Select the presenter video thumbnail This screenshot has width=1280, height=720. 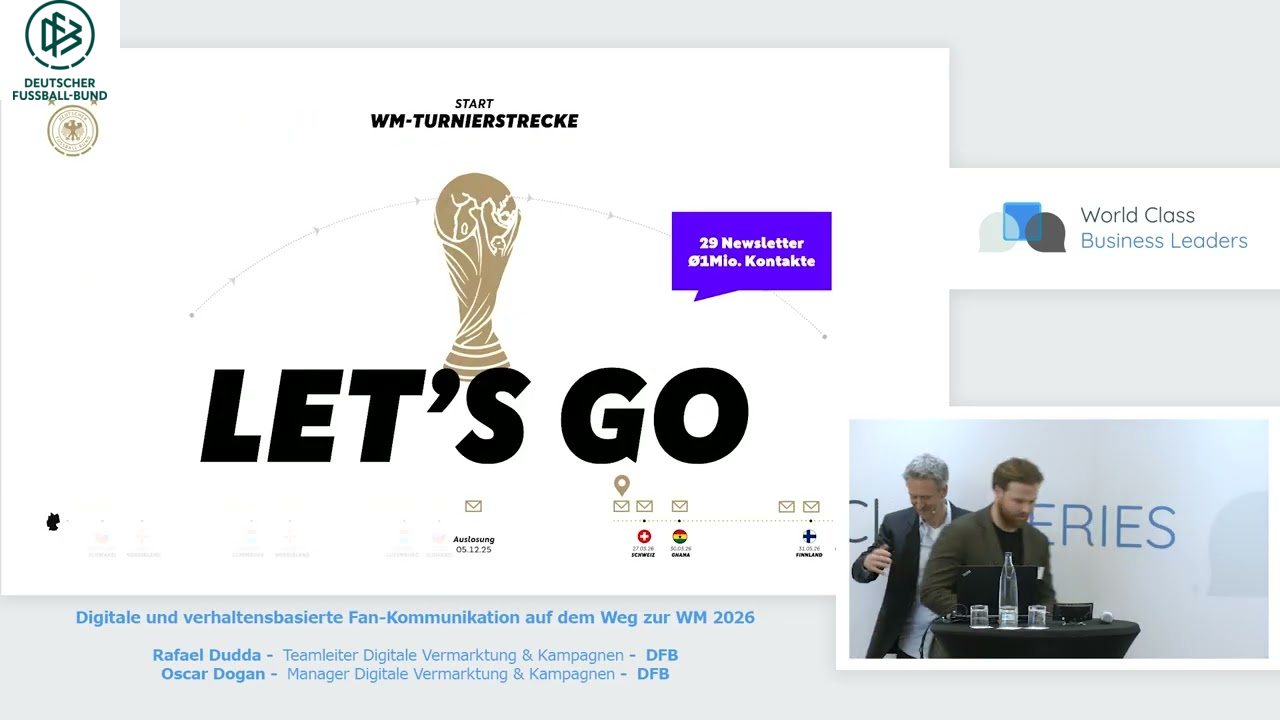click(1058, 540)
